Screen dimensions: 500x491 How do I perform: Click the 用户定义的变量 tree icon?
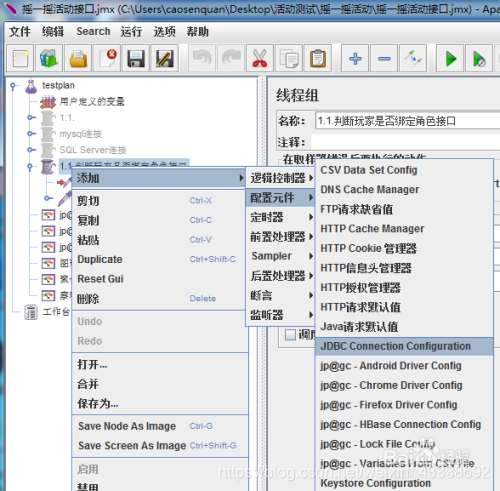coord(48,102)
